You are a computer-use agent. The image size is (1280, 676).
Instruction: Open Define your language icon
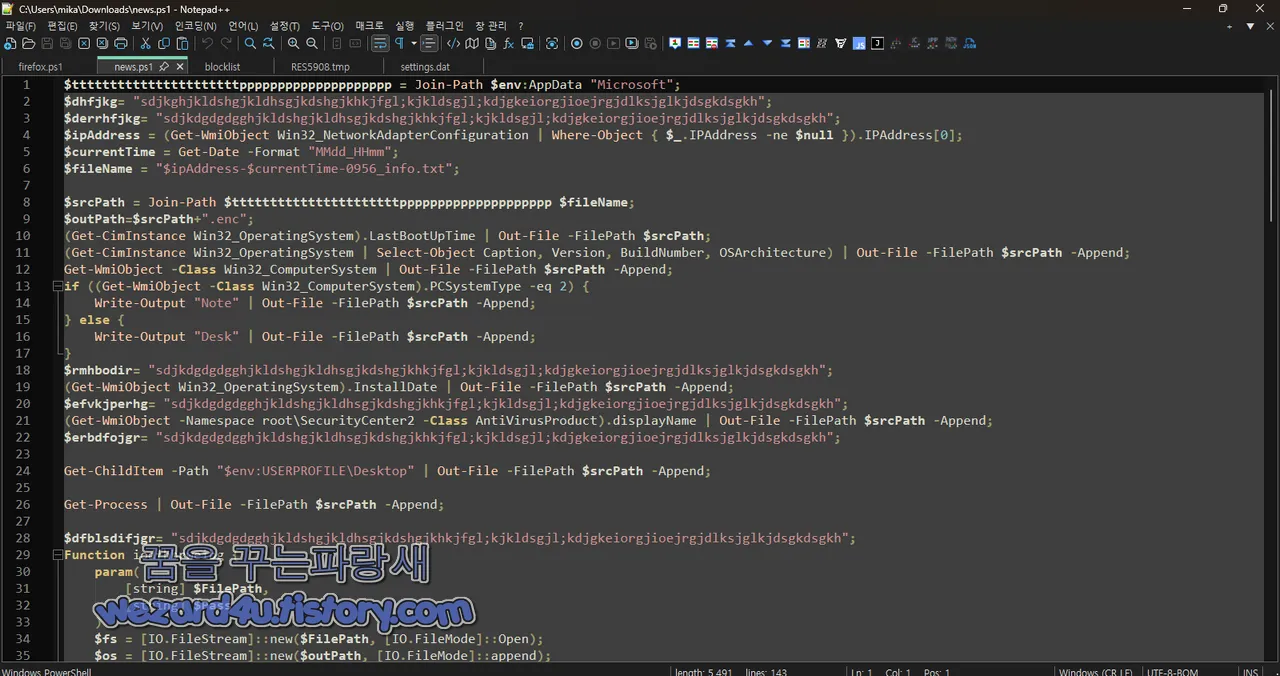tap(453, 44)
